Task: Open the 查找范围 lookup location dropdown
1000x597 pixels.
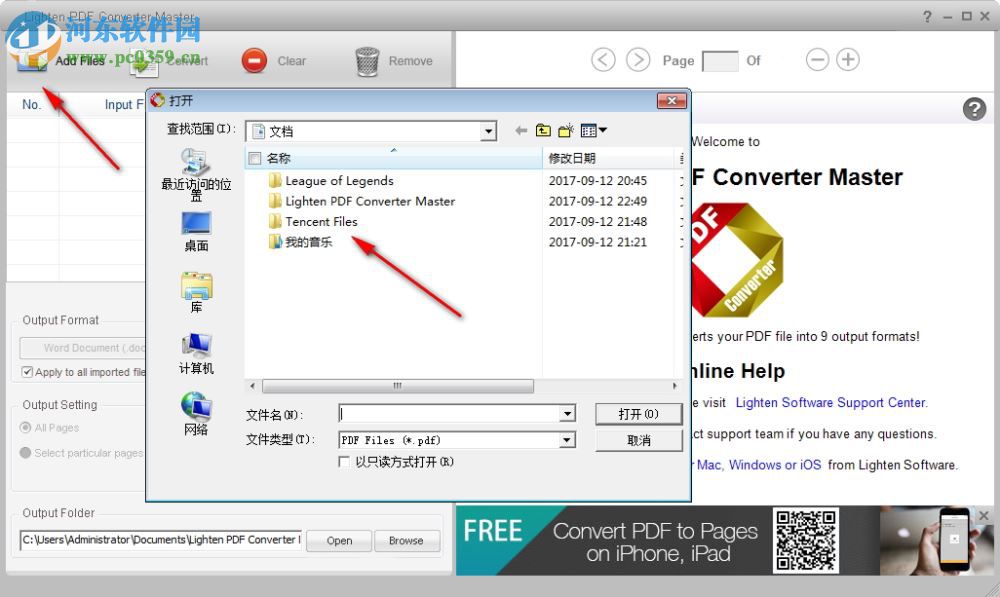Action: click(x=488, y=130)
